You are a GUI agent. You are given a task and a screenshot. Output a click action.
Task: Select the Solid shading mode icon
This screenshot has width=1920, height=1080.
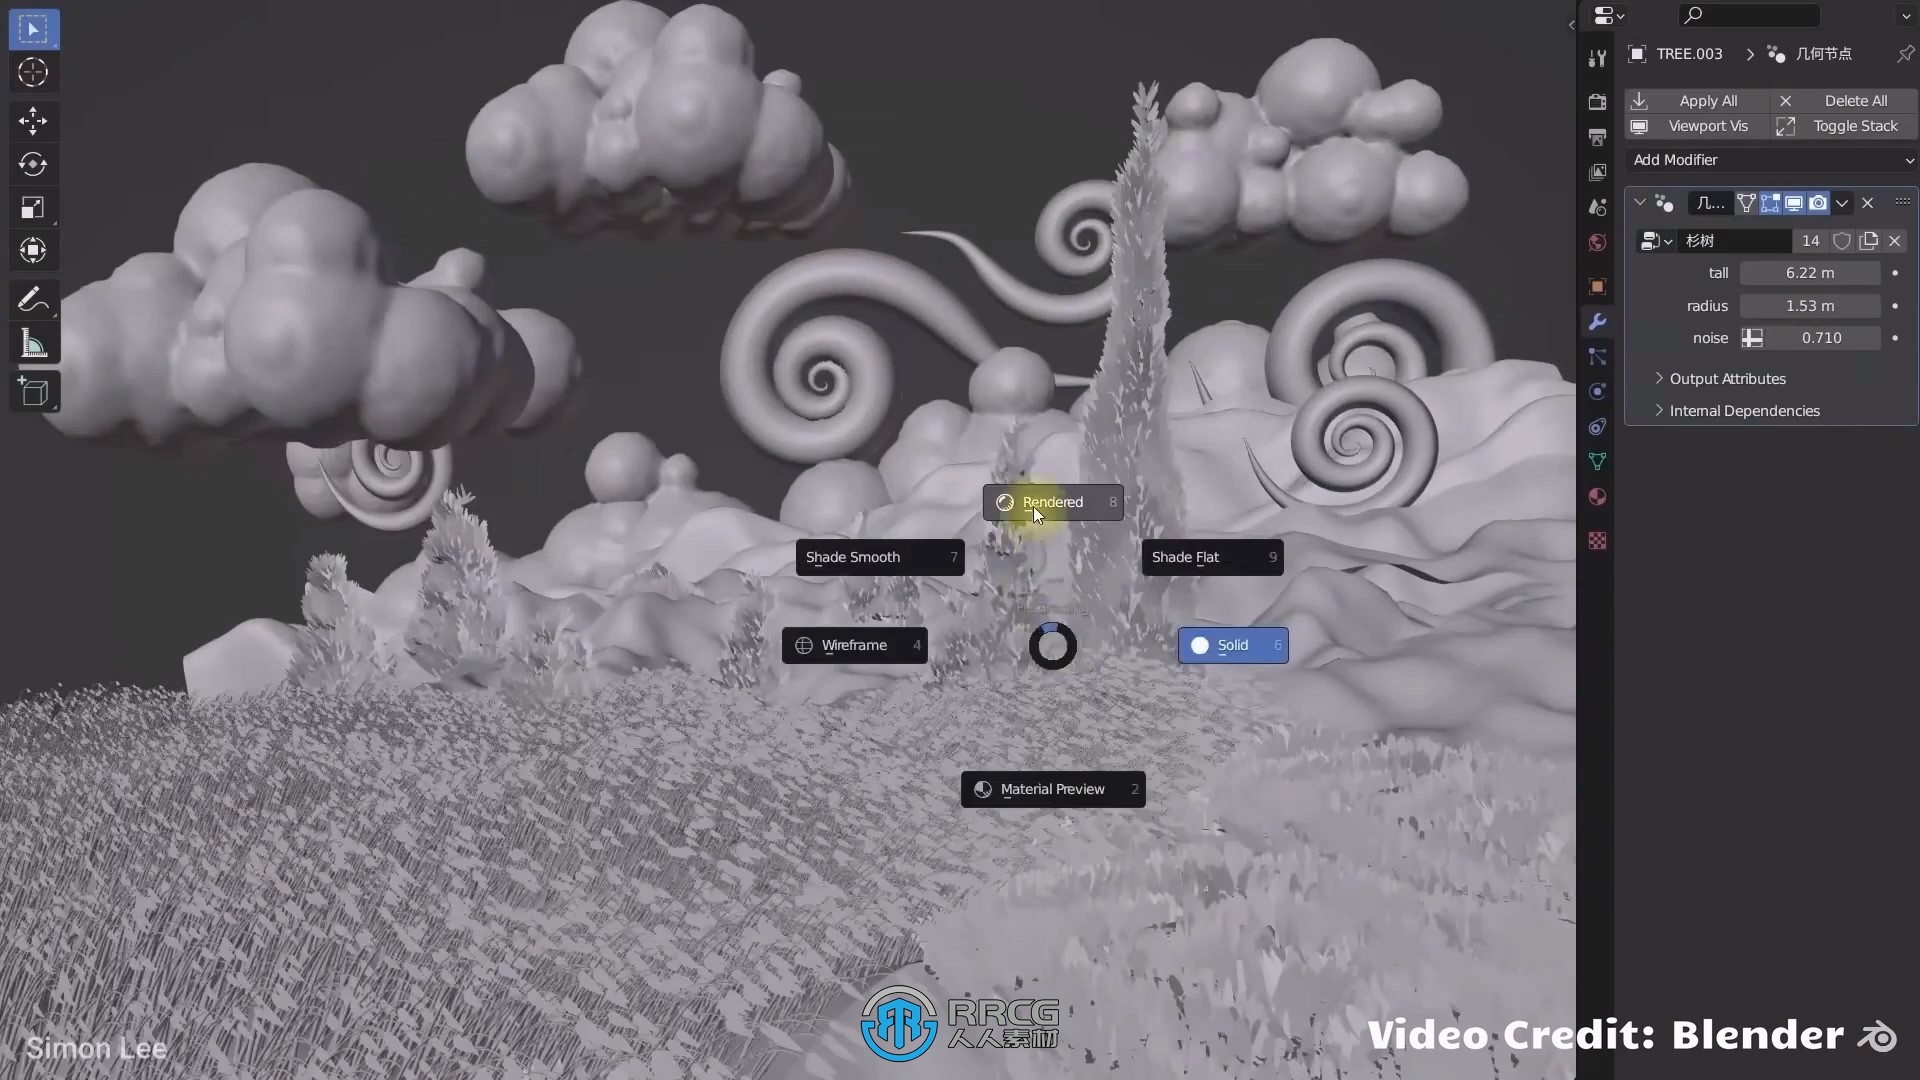coord(1200,645)
